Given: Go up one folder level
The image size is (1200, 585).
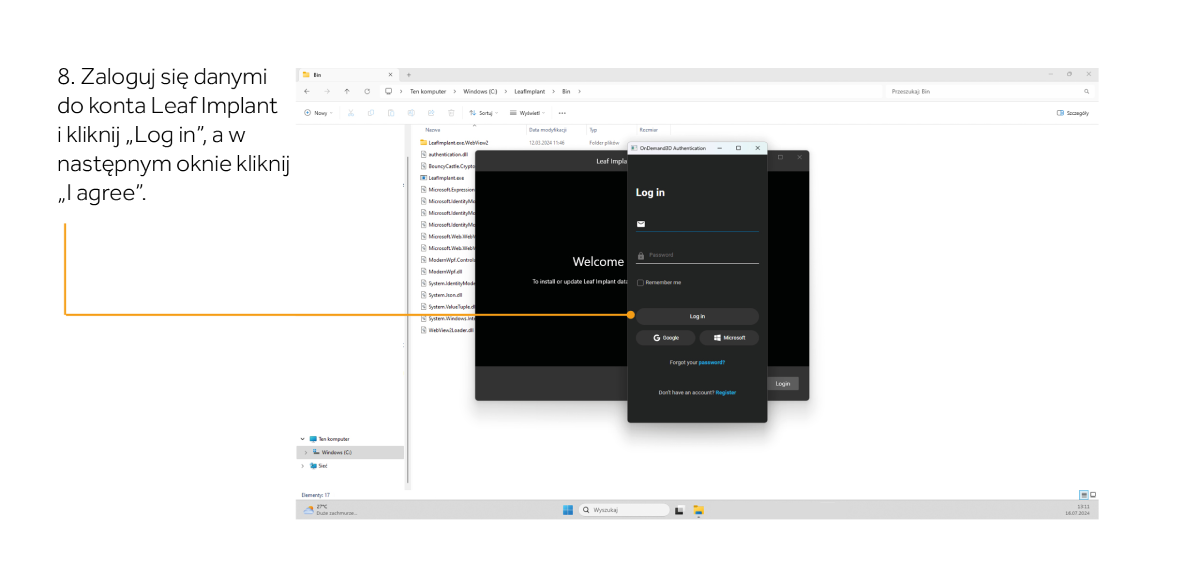Looking at the screenshot, I should 346,91.
